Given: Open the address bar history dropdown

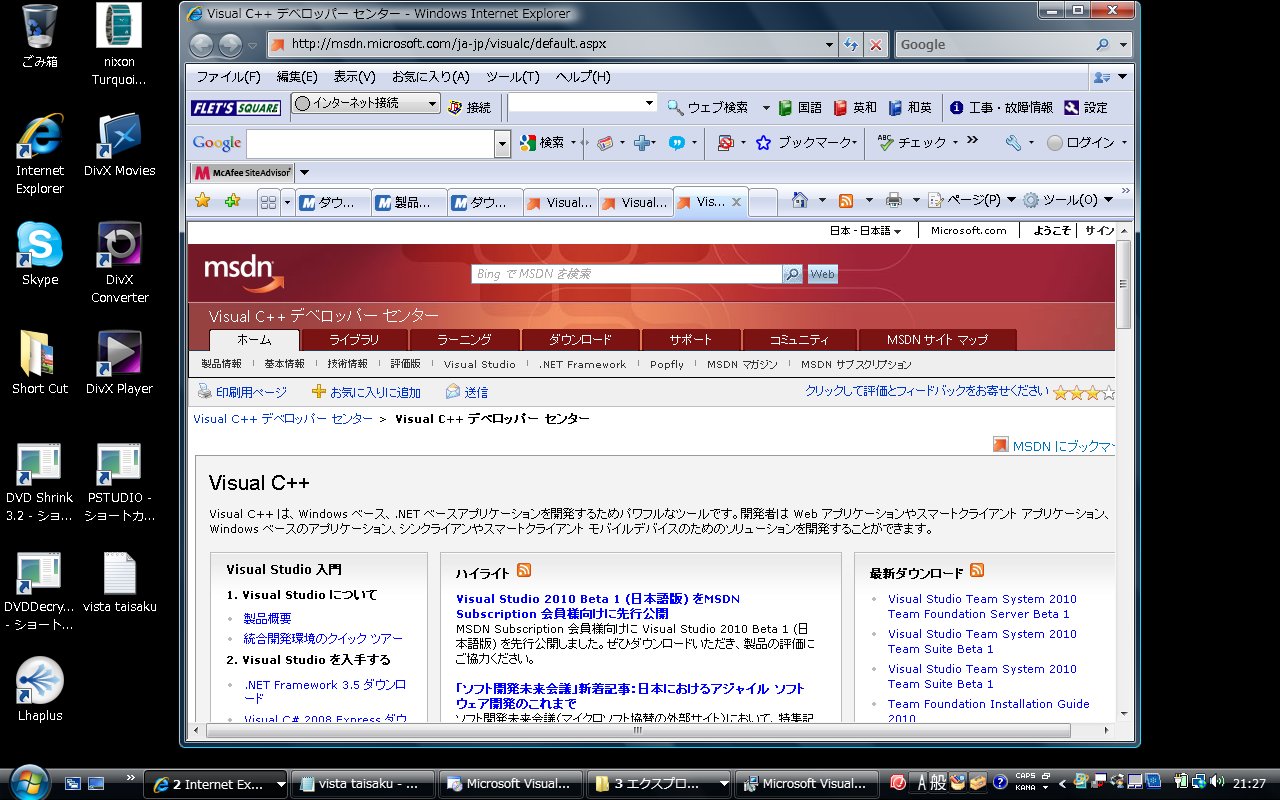Looking at the screenshot, I should pyautogui.click(x=828, y=45).
